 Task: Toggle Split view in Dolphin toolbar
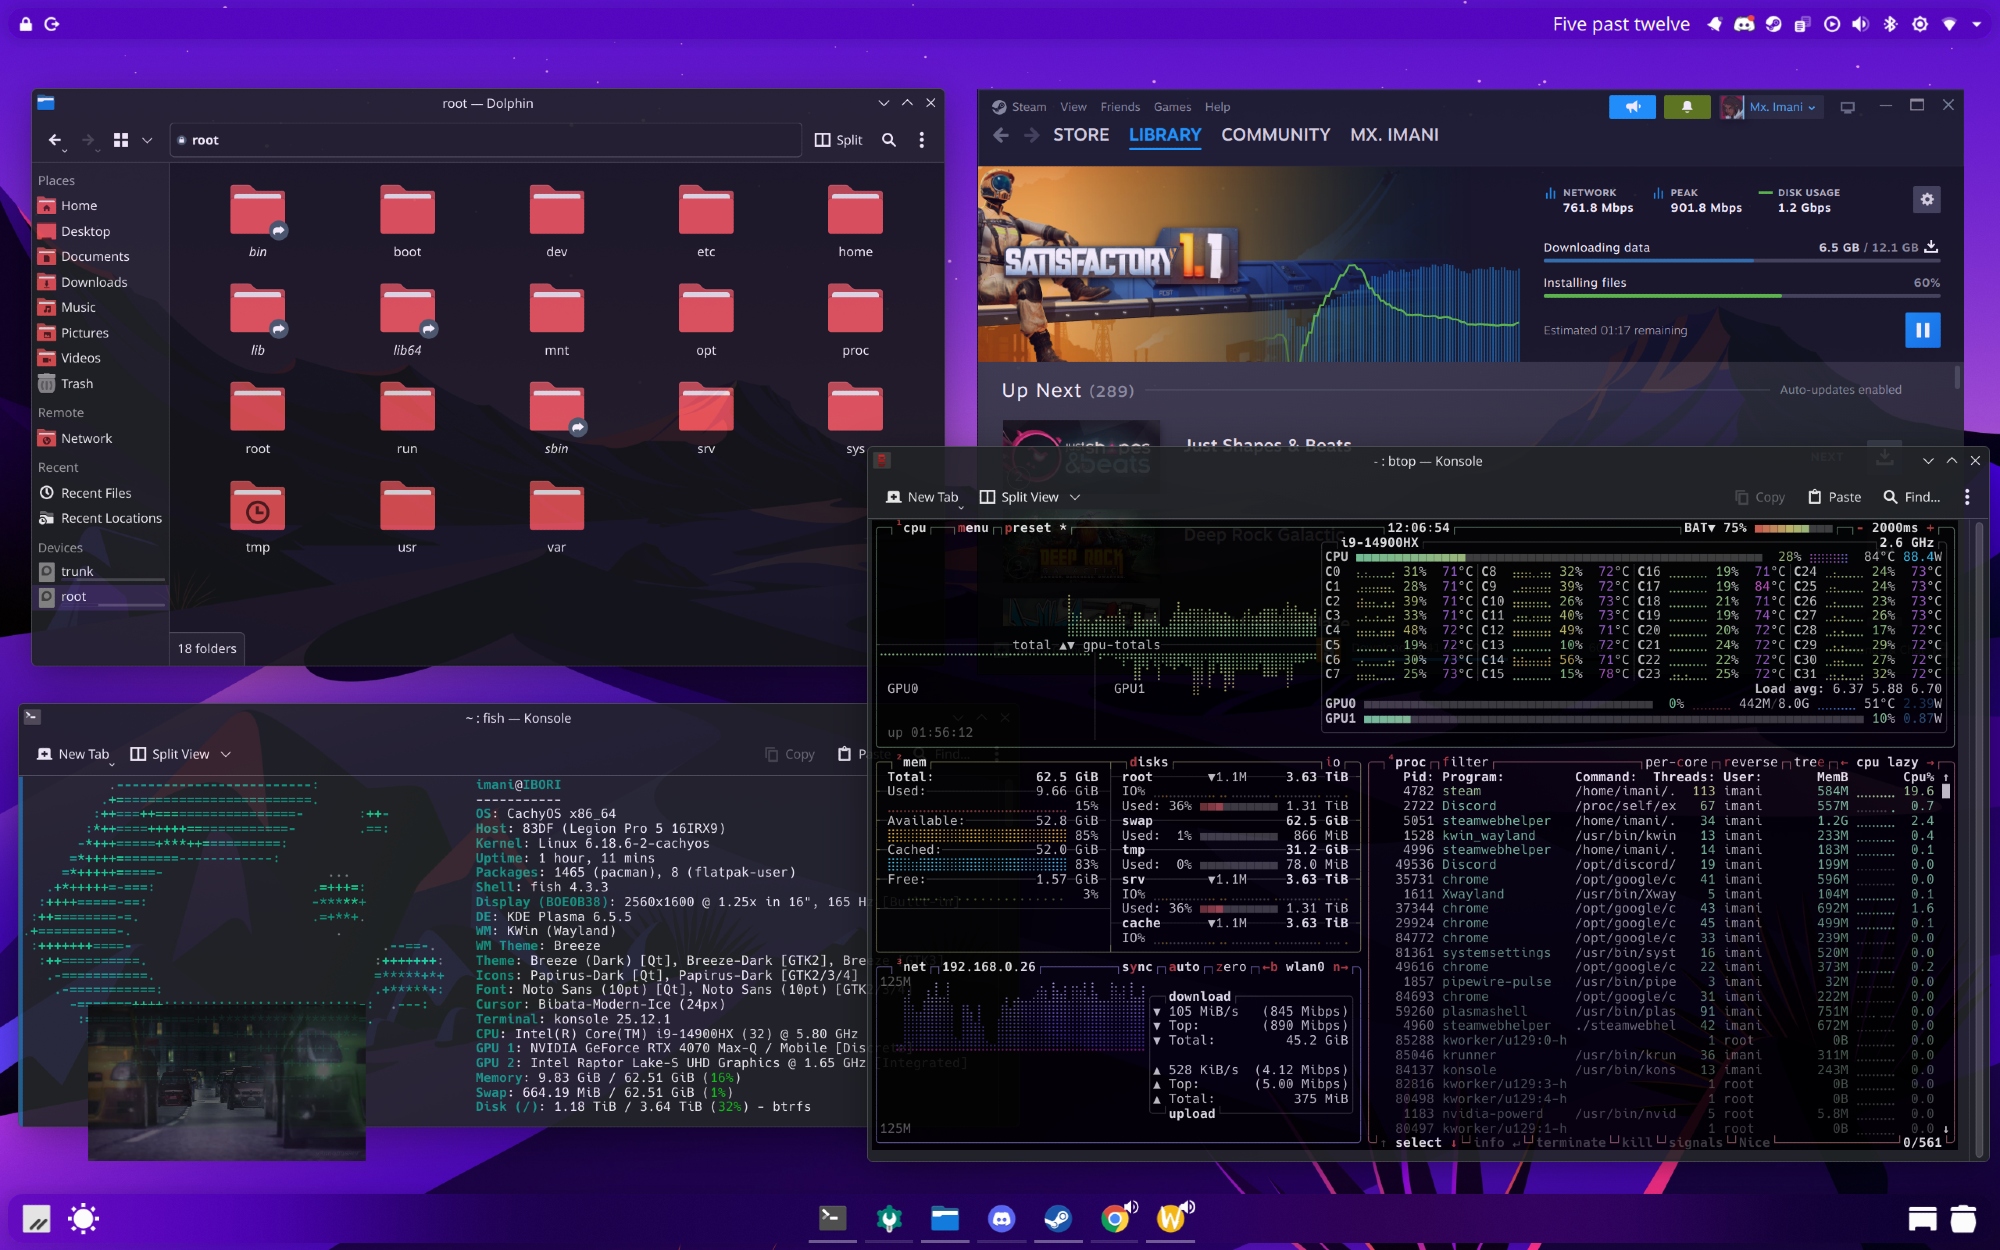pyautogui.click(x=838, y=140)
